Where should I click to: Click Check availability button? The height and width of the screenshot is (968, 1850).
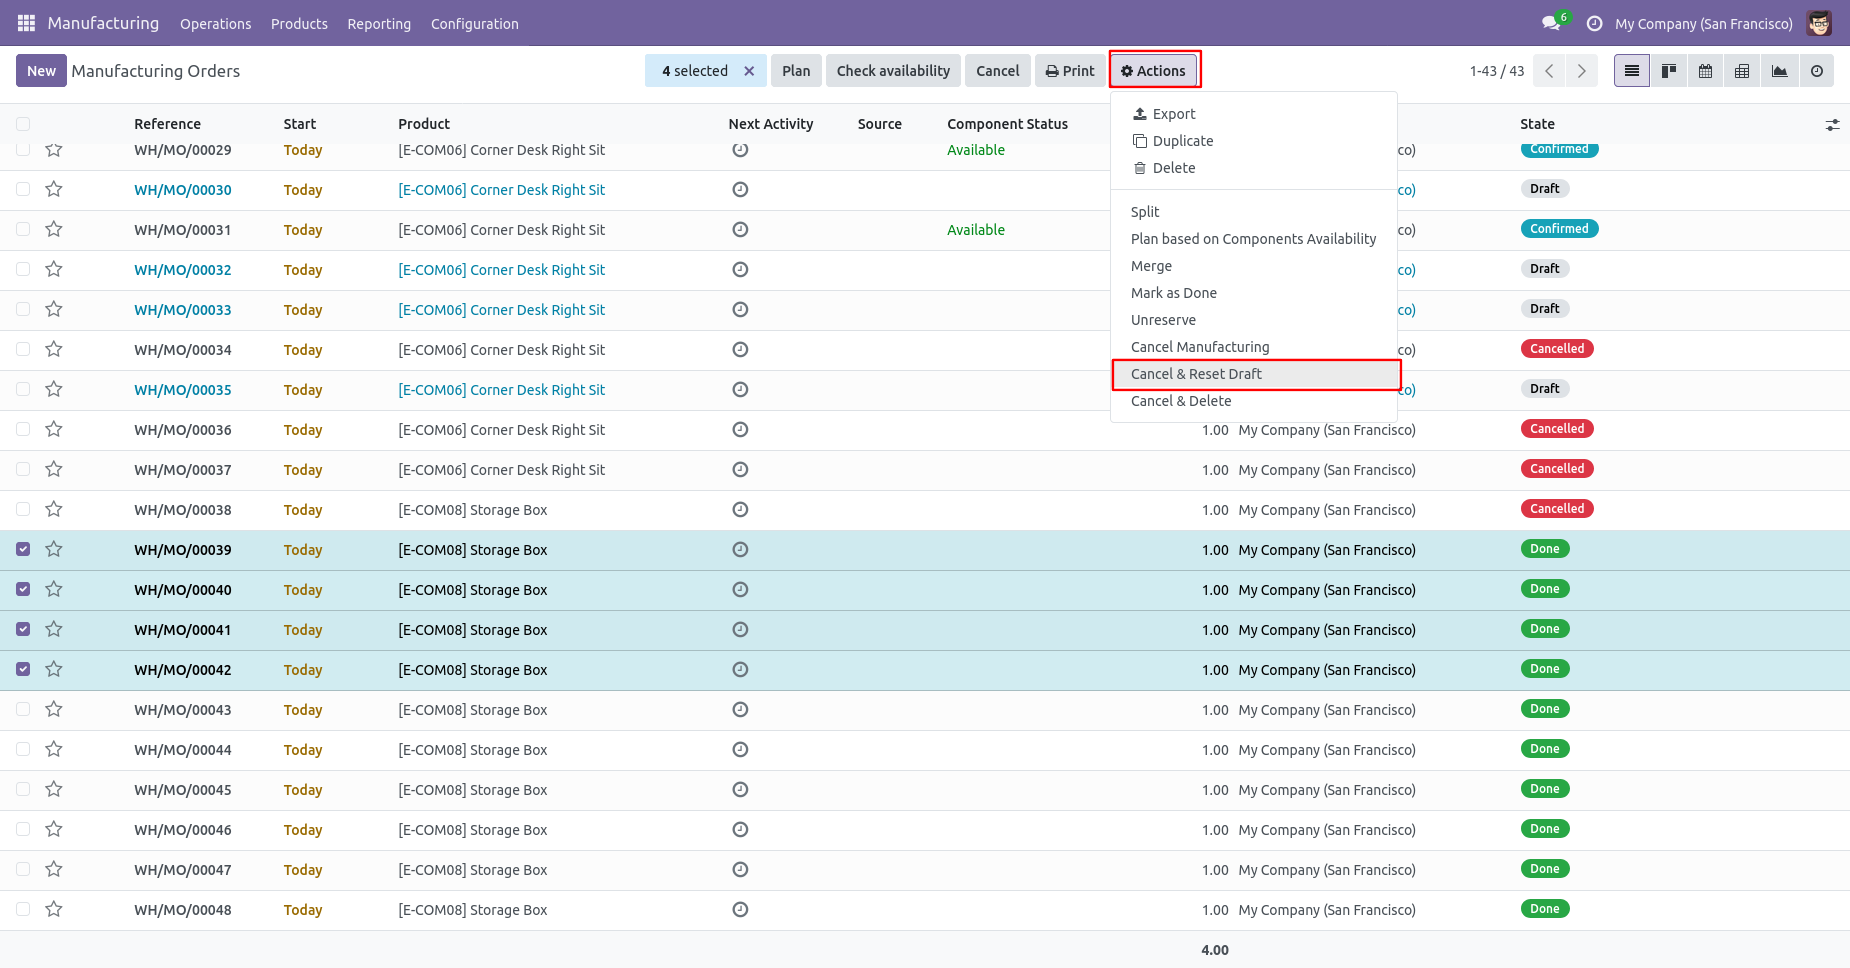[893, 71]
